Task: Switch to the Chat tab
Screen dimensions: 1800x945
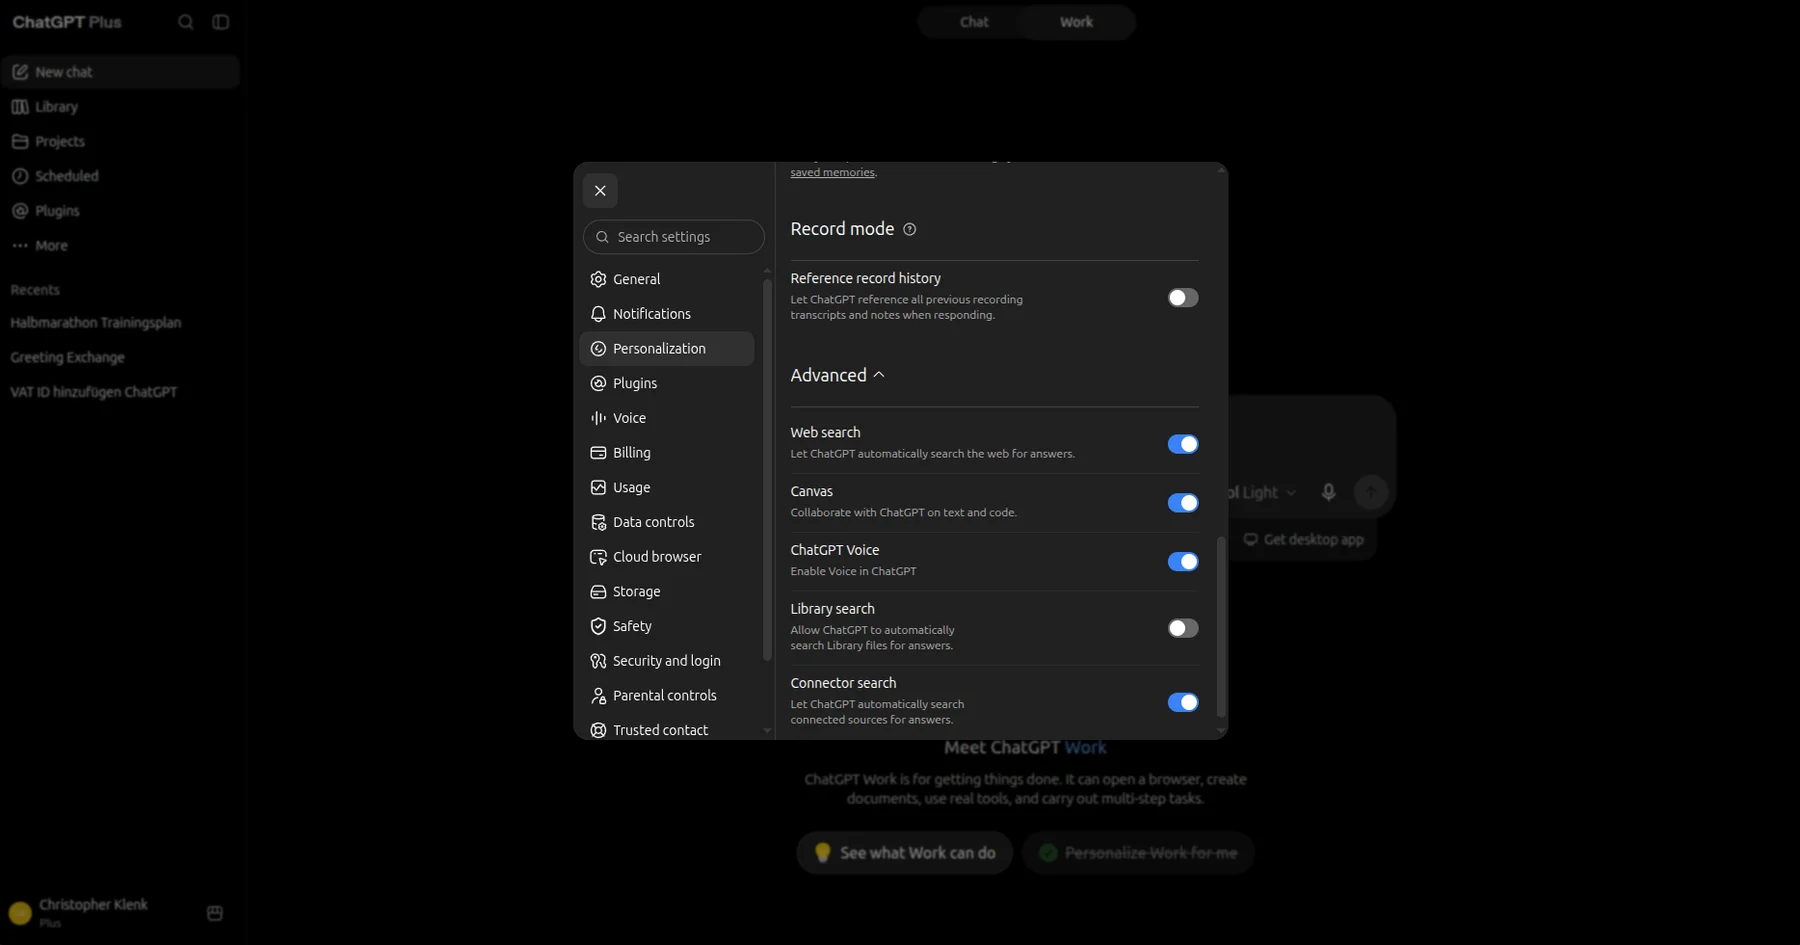Action: point(974,22)
